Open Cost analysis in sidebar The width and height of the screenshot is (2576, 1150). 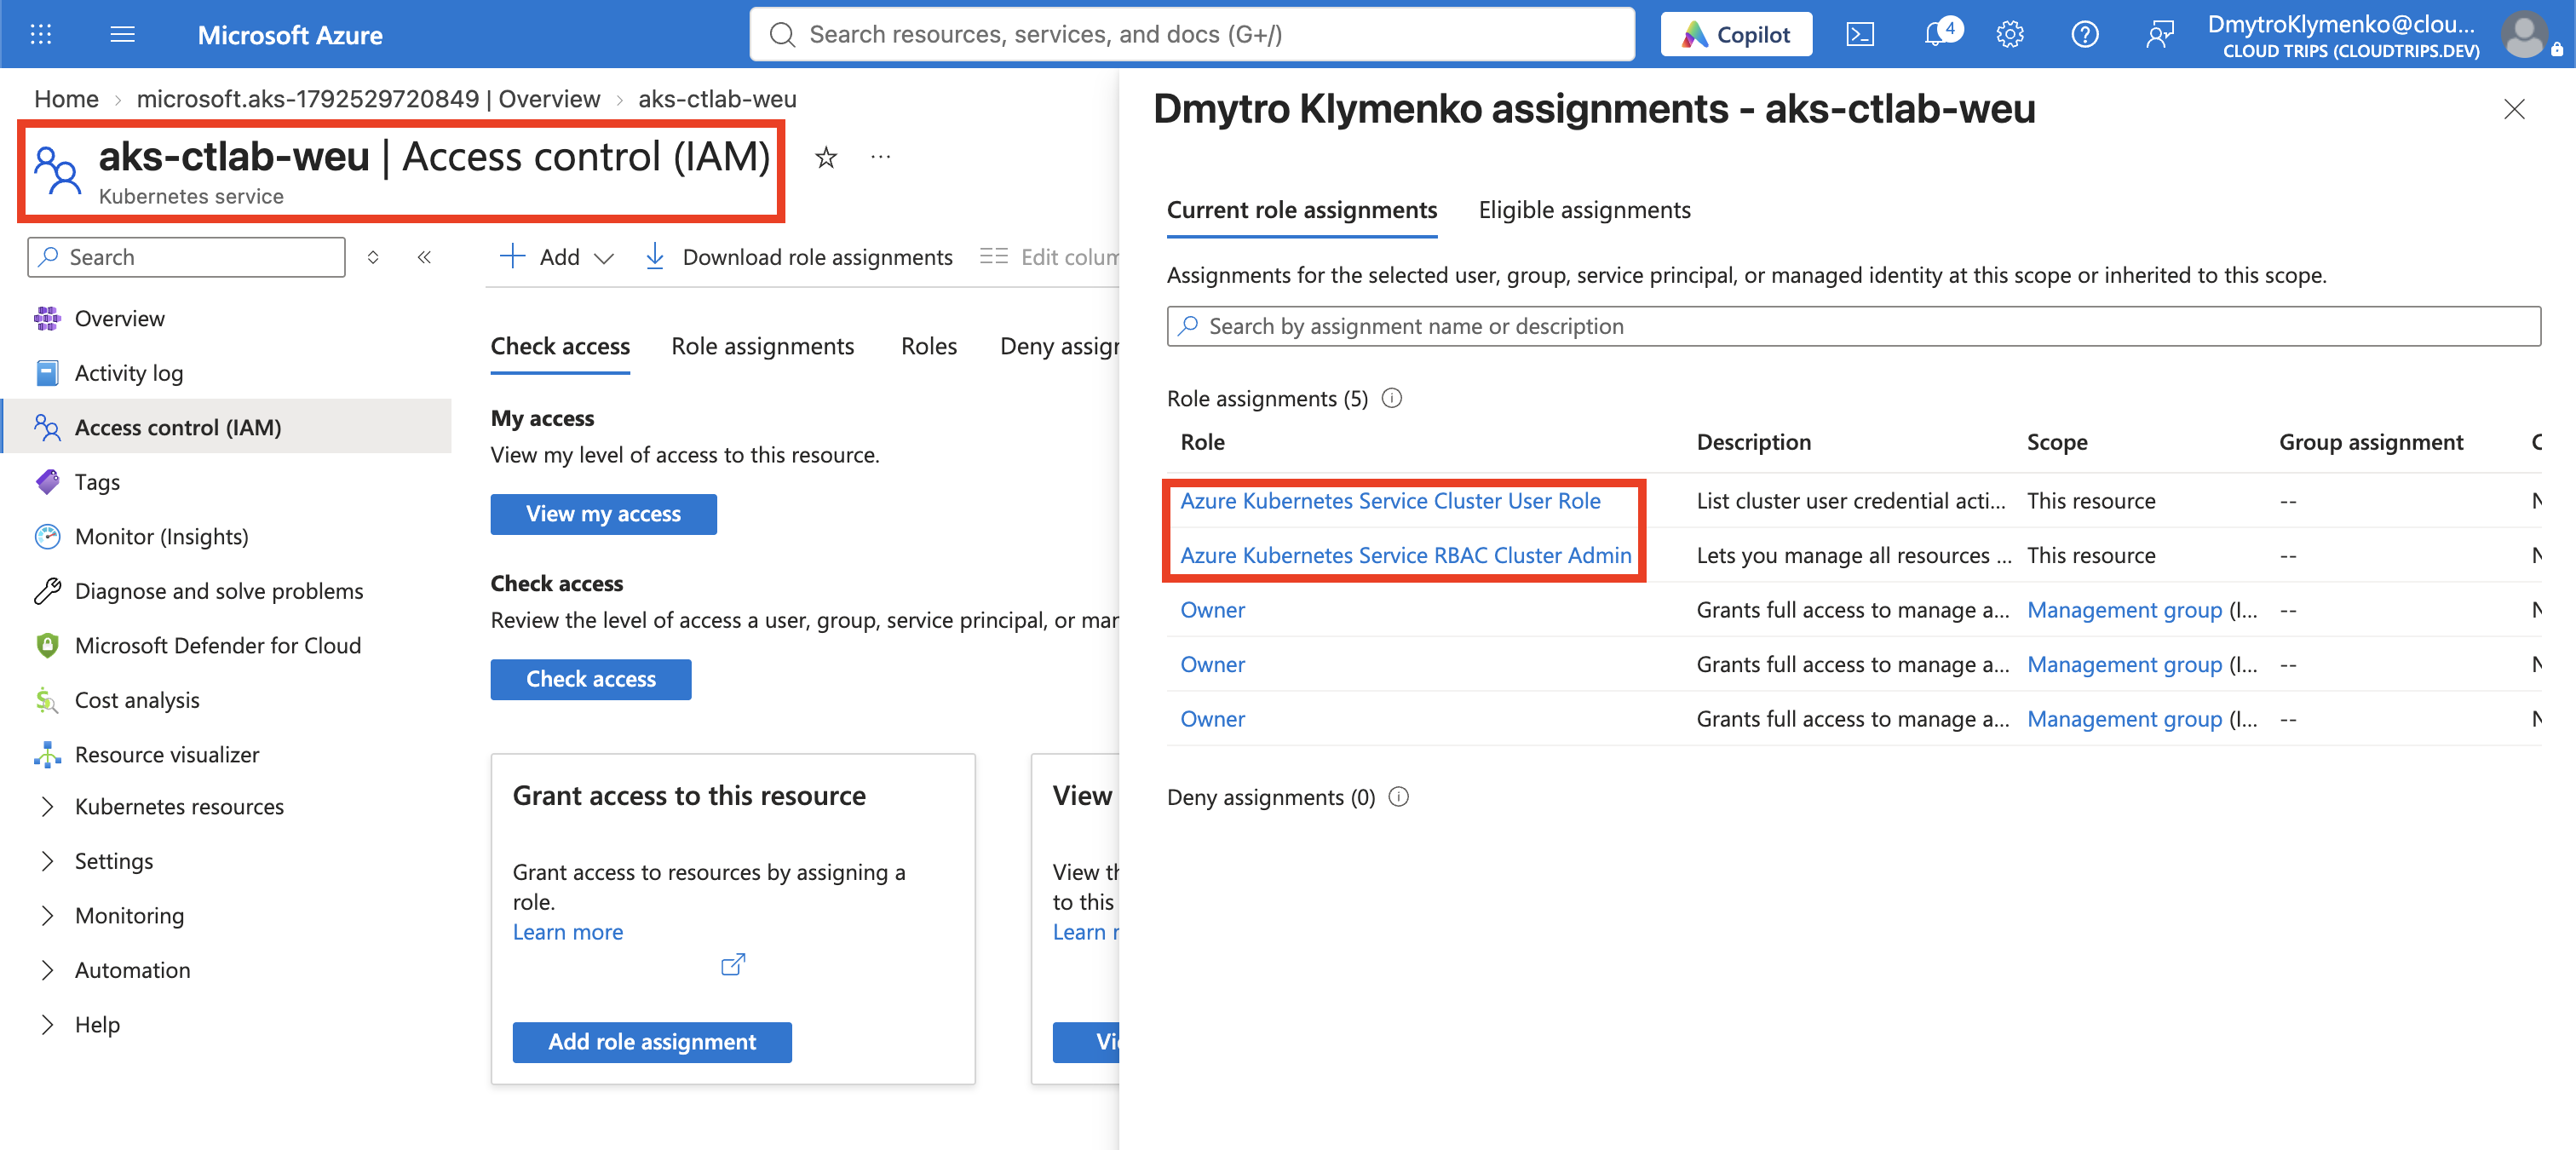[x=137, y=700]
